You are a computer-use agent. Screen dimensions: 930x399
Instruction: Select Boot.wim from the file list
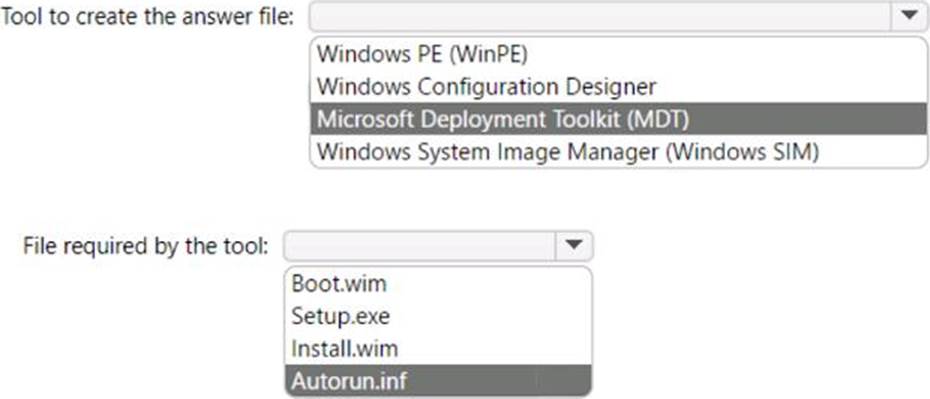438,283
